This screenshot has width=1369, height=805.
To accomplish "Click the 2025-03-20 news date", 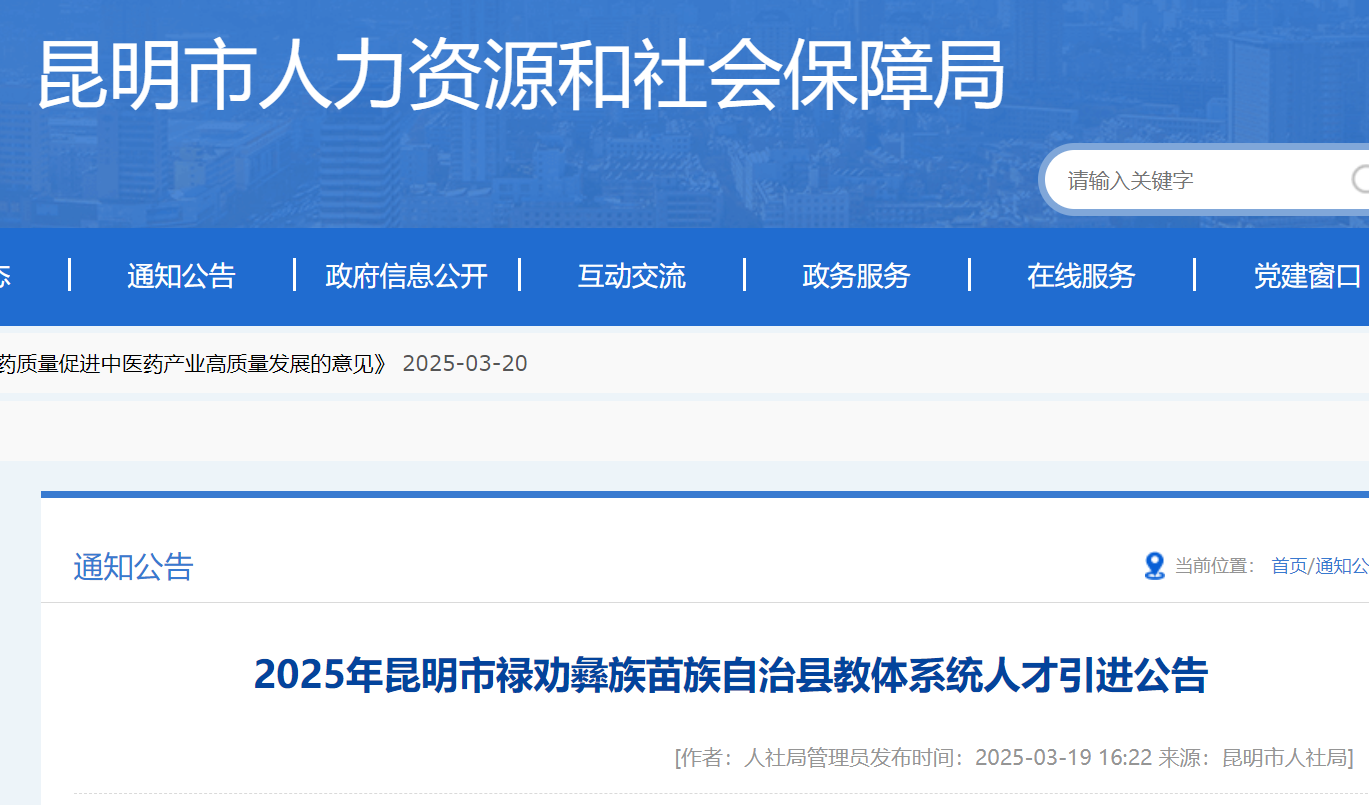I will coord(465,363).
